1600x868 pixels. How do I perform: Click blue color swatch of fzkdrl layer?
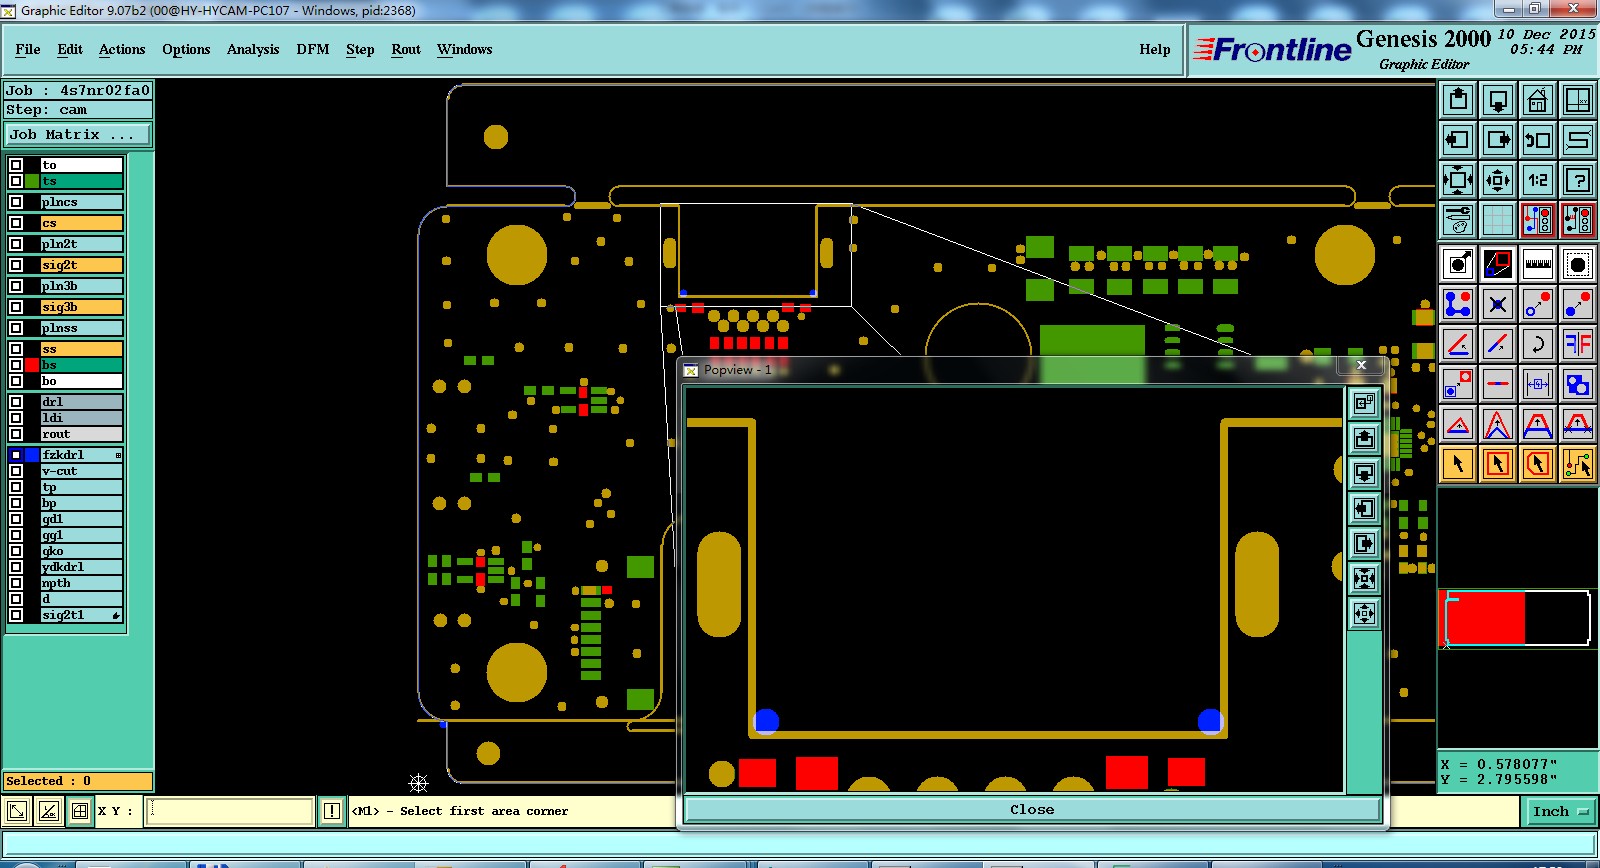click(x=32, y=455)
